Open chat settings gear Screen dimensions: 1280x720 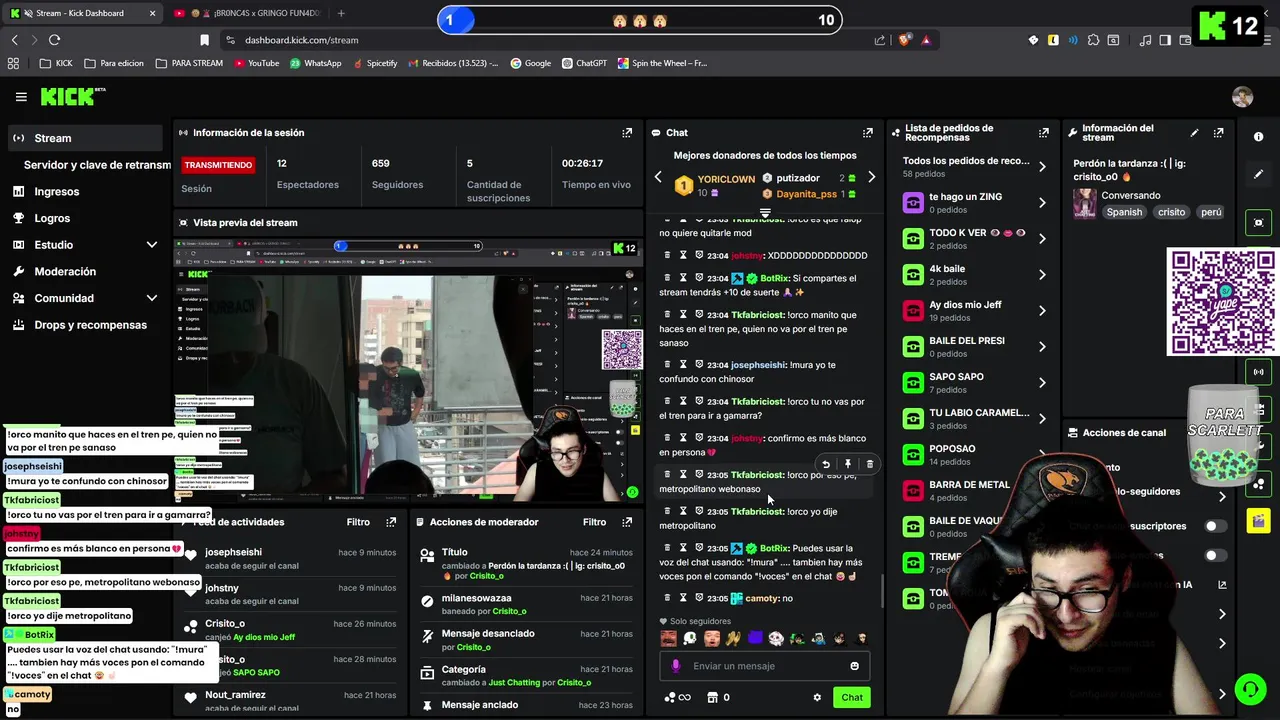[817, 697]
